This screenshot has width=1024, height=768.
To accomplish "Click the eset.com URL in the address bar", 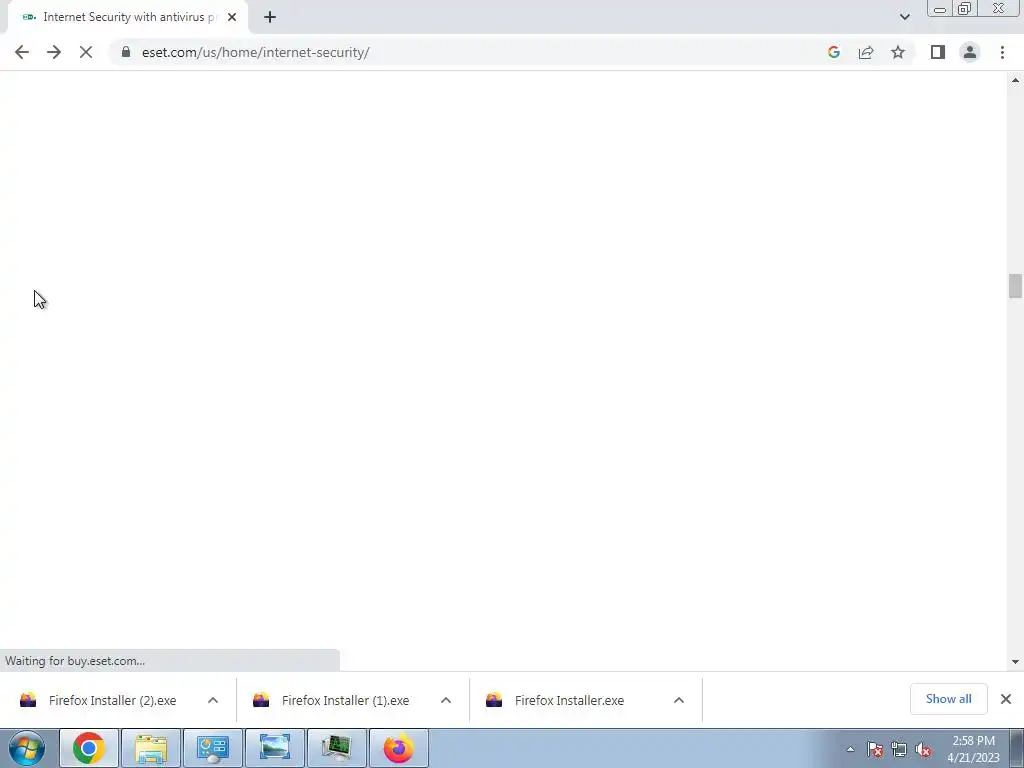I will [255, 52].
